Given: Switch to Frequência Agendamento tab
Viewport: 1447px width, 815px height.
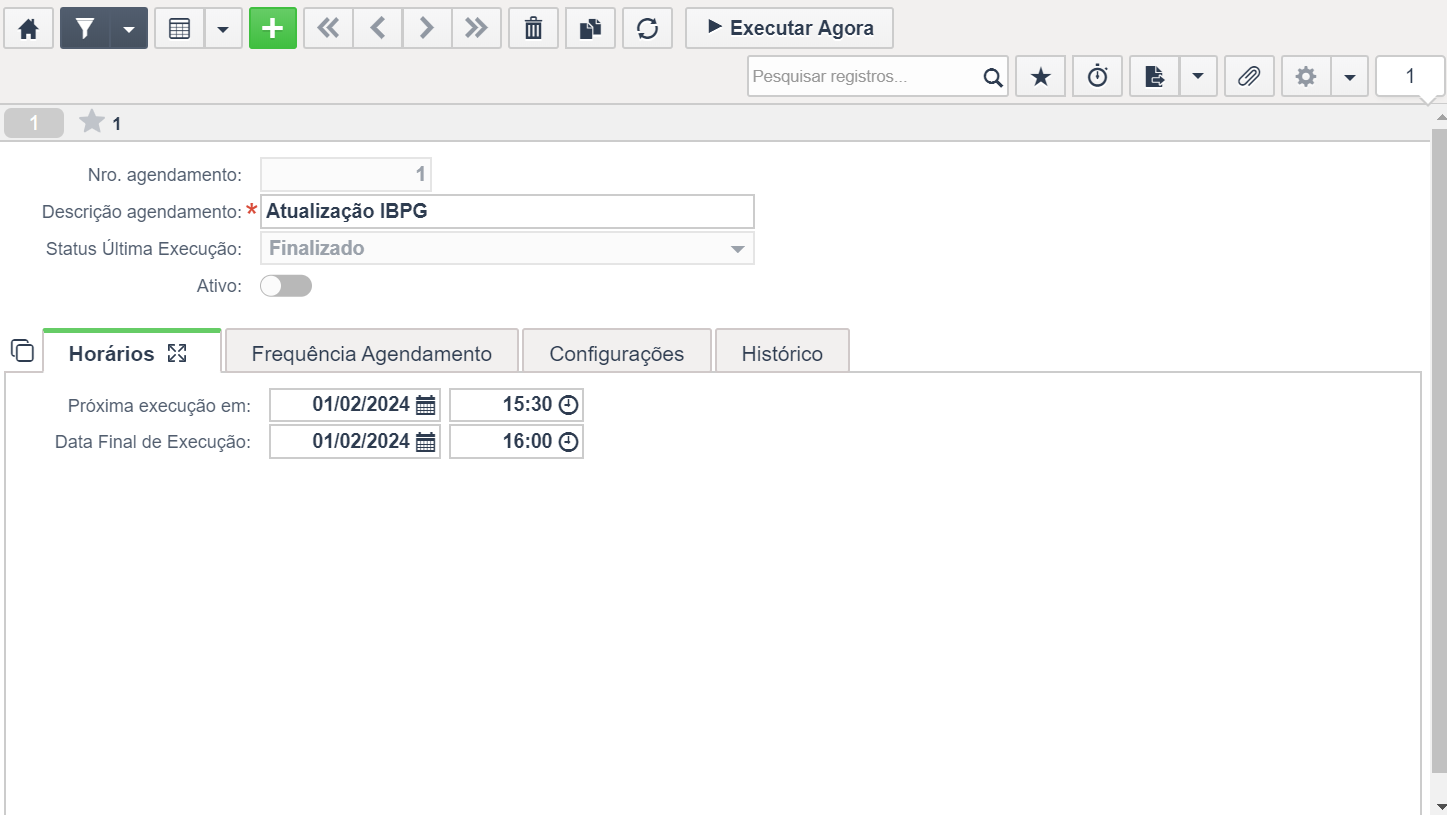Looking at the screenshot, I should click(x=372, y=352).
